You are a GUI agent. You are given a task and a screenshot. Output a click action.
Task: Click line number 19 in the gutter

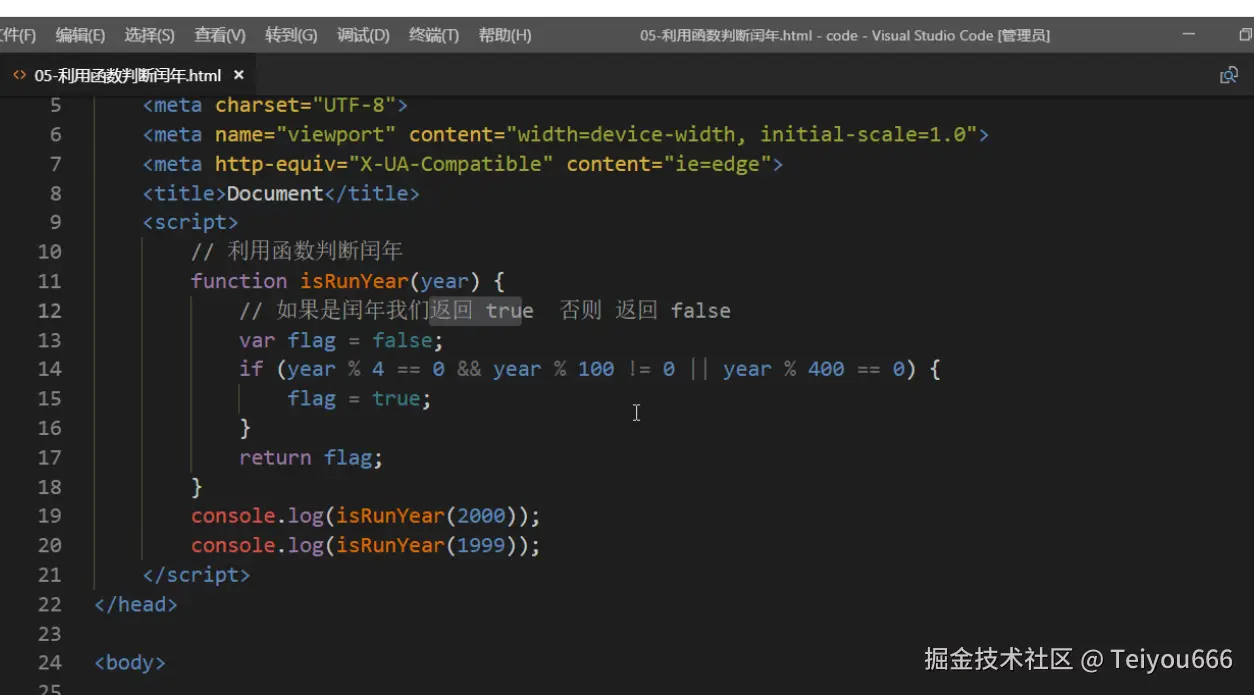[x=49, y=516]
